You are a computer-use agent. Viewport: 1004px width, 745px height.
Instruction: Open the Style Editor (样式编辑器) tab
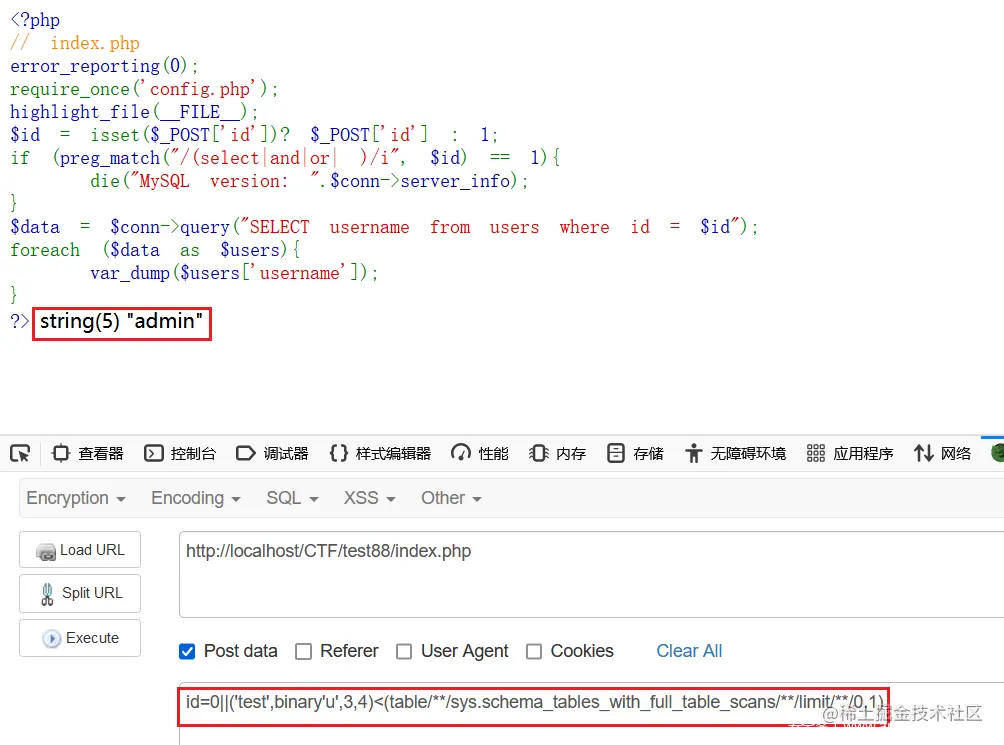(380, 454)
